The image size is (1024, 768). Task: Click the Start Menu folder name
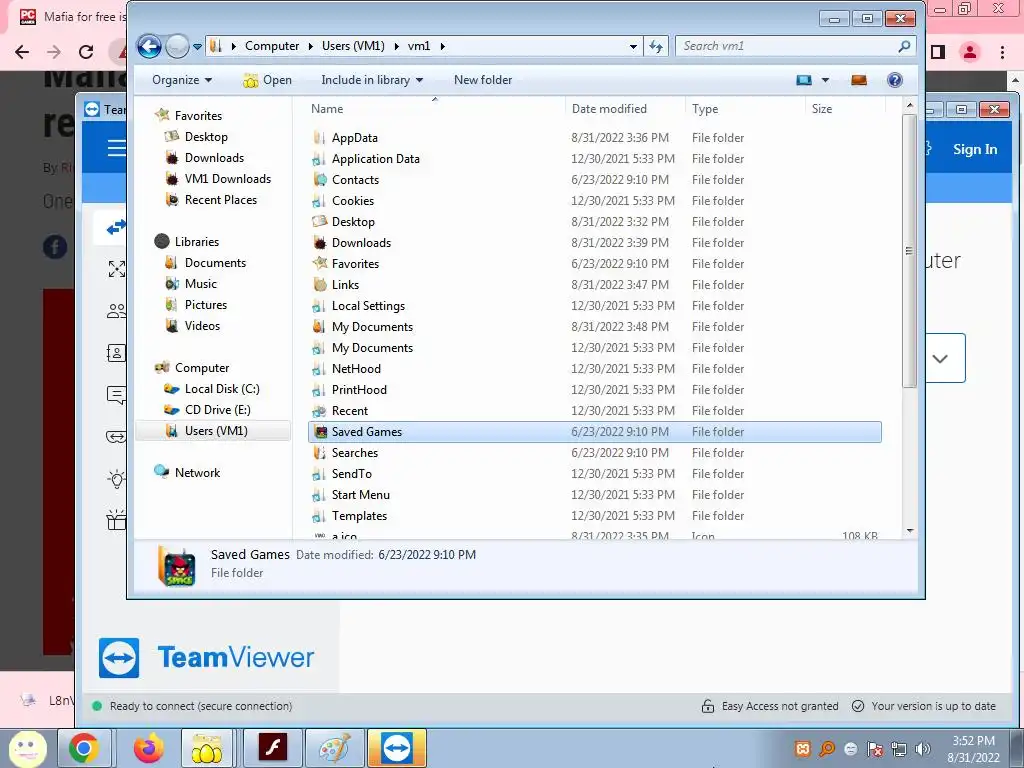click(x=360, y=494)
